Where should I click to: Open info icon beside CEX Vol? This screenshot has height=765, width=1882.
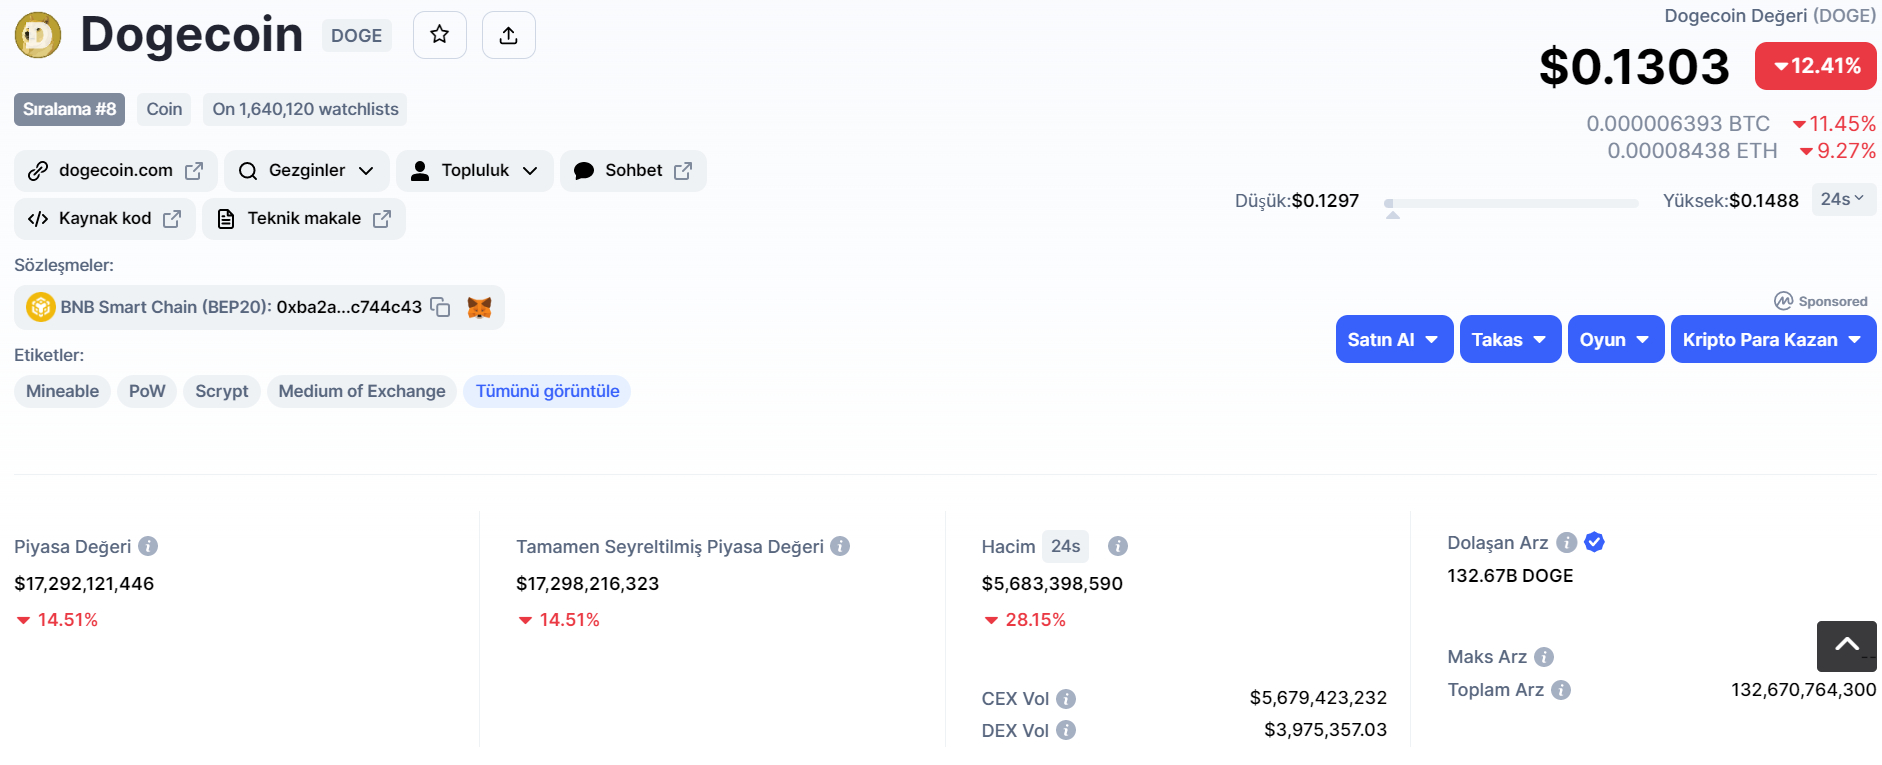(1066, 699)
